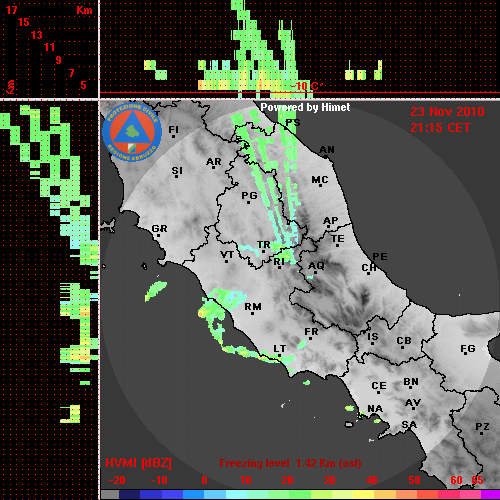
Task: Click the RM city label
Action: point(253,307)
